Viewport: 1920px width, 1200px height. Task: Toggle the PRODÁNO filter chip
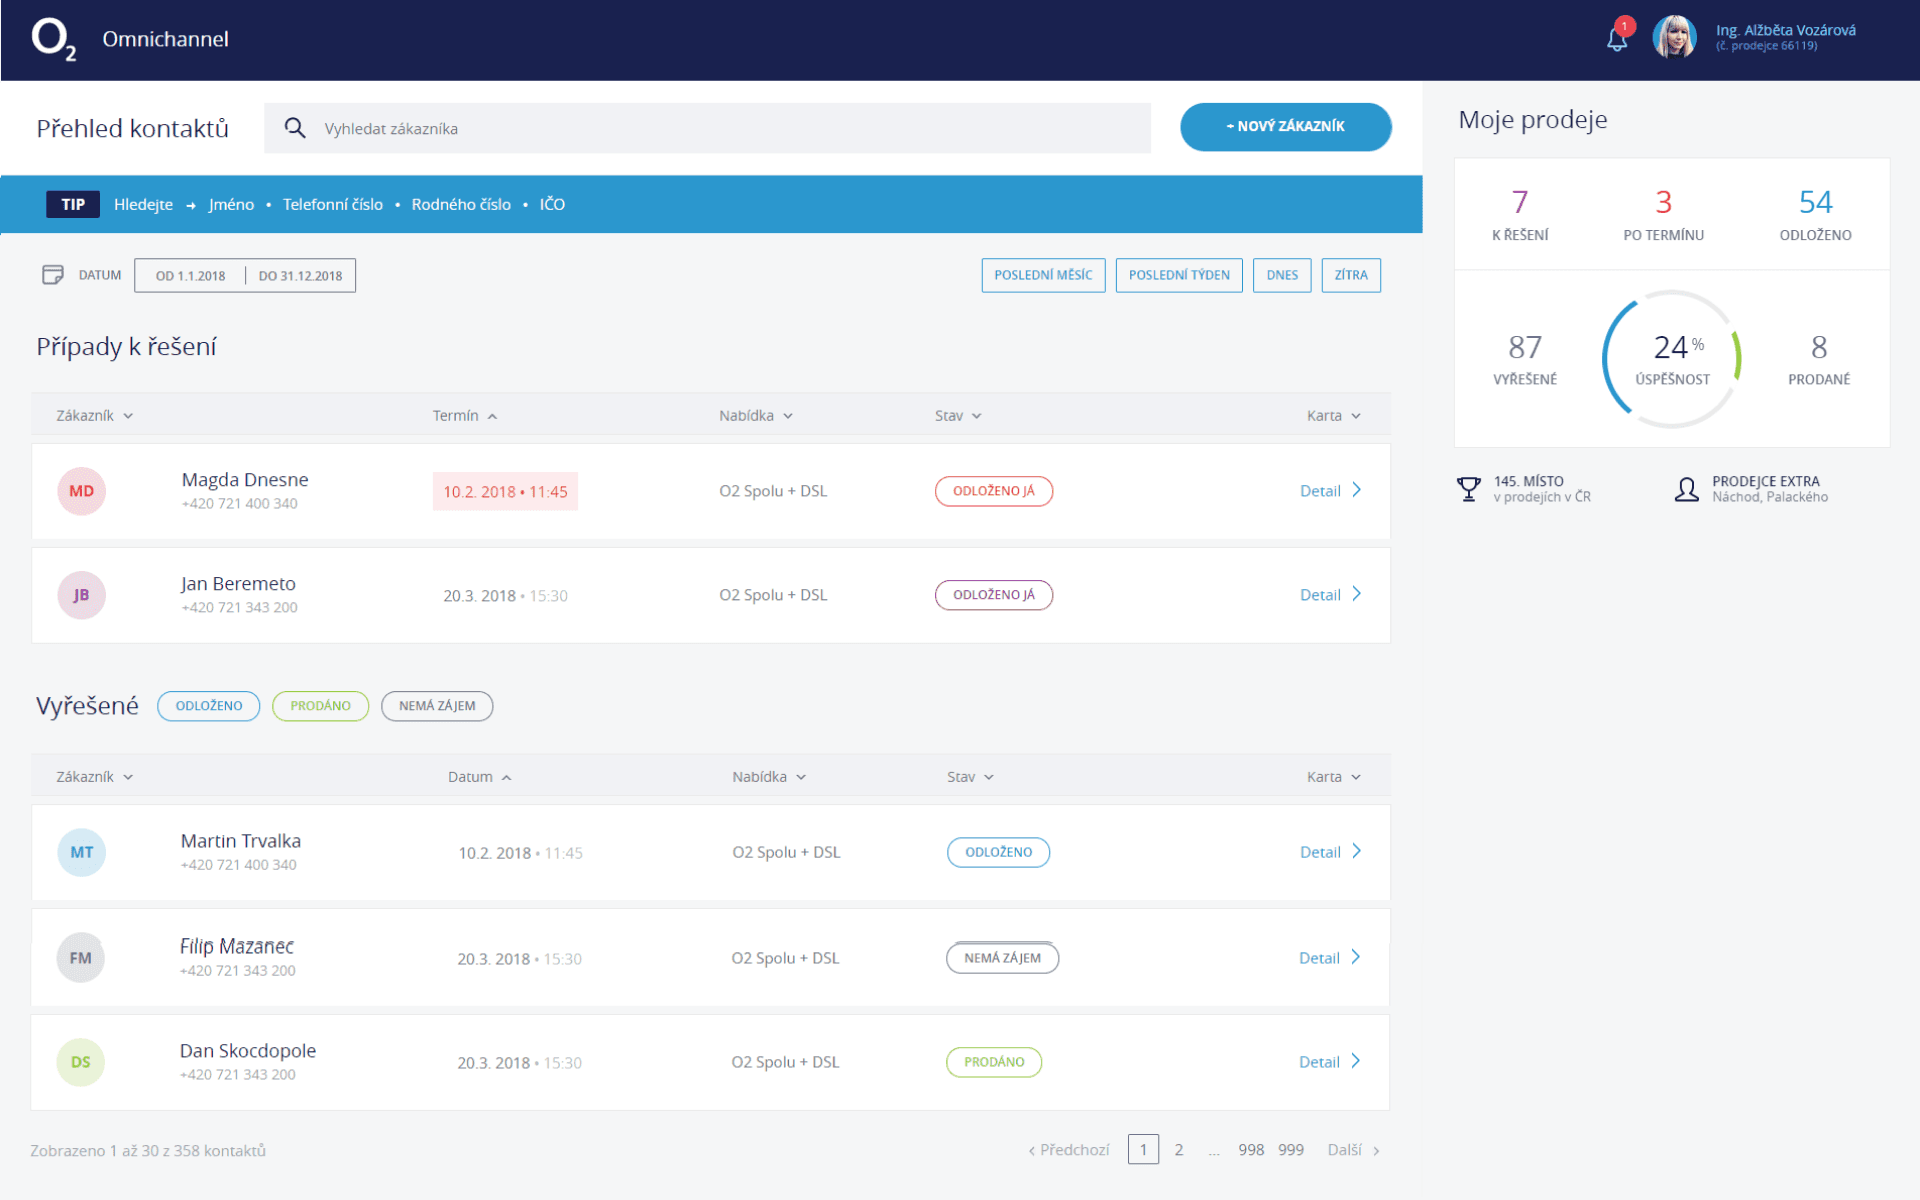click(320, 706)
